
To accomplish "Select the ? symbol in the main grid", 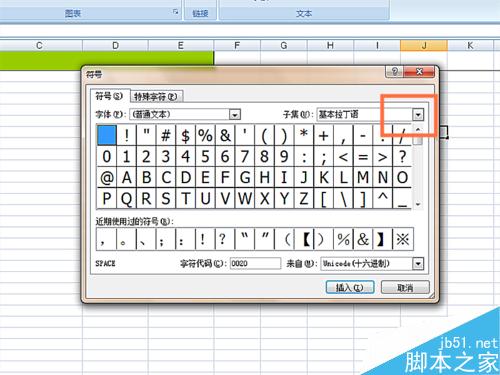I will [x=402, y=157].
